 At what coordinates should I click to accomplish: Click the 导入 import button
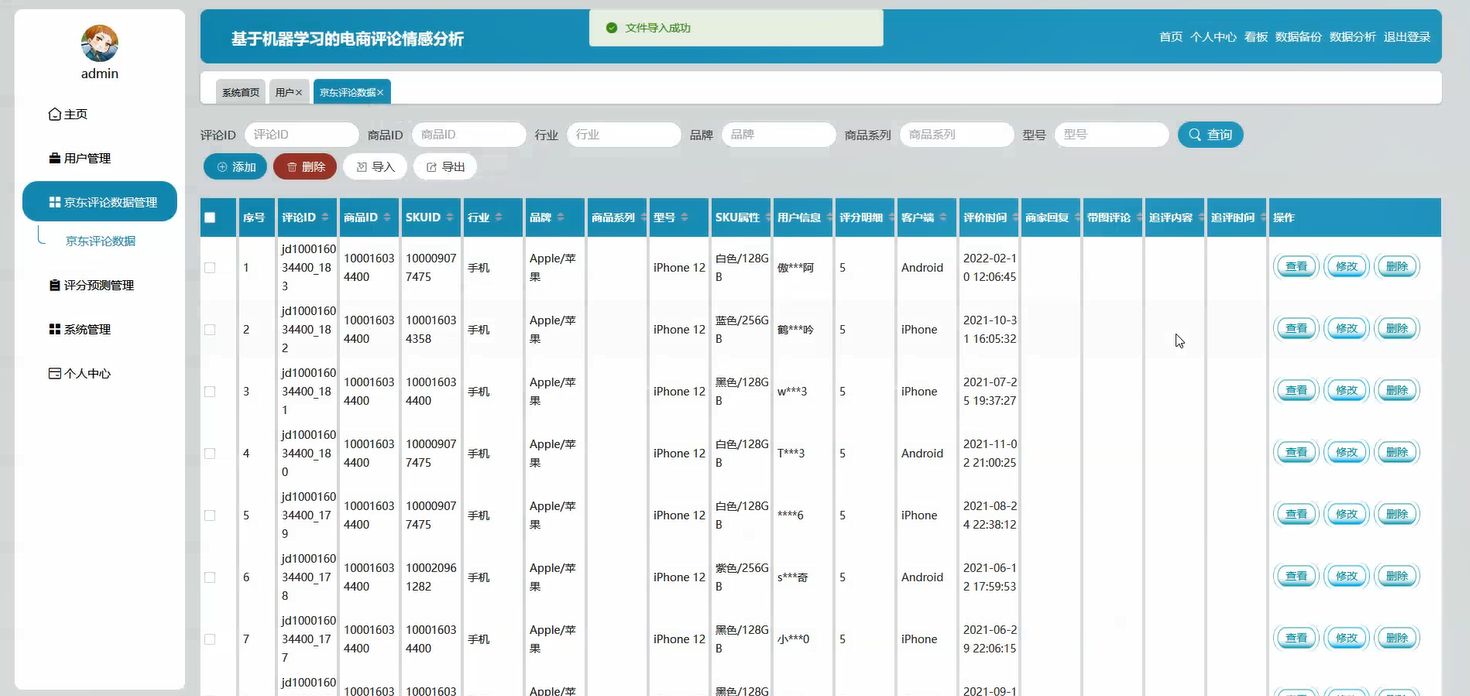pyautogui.click(x=375, y=167)
